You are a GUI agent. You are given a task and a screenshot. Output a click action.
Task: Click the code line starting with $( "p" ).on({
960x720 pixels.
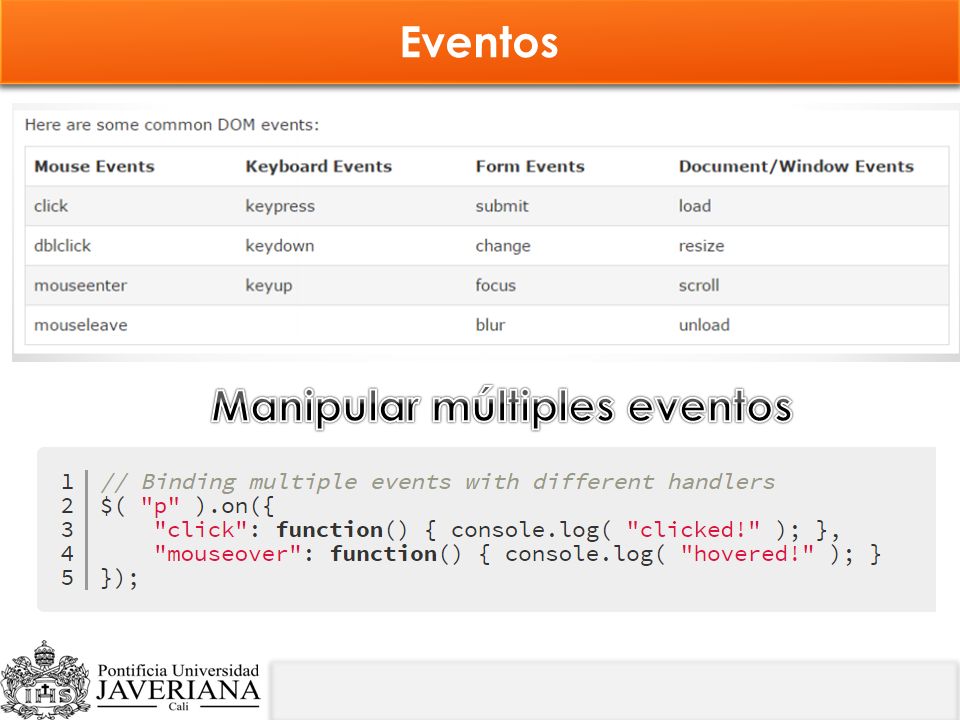[x=187, y=506]
